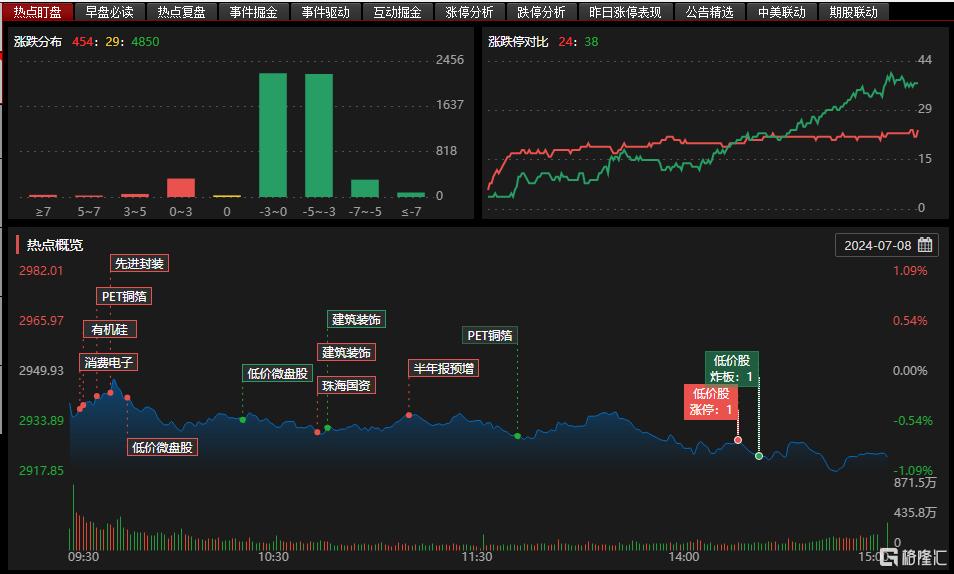This screenshot has height=574, width=954.
Task: Click the green dot under green PET铜箔
Action: tap(518, 436)
